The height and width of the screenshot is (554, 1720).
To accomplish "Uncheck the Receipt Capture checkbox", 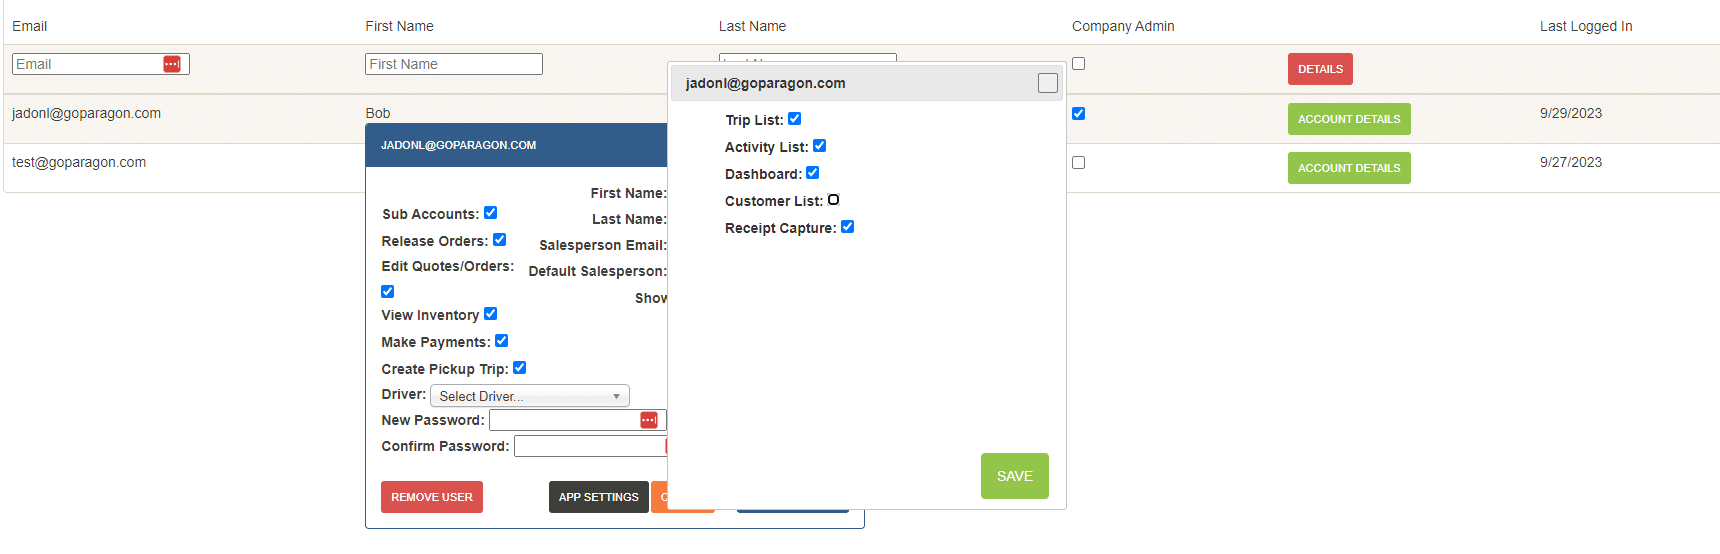I will [x=847, y=227].
